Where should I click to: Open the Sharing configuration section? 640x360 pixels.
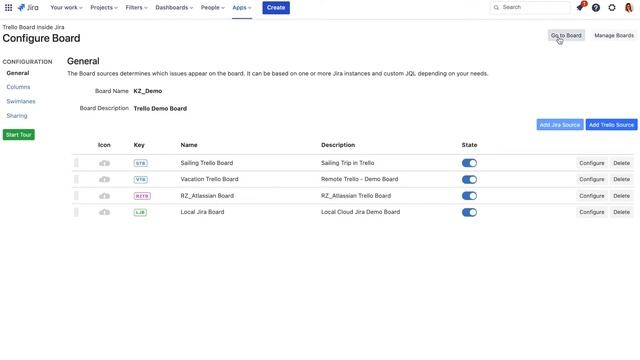(x=17, y=116)
